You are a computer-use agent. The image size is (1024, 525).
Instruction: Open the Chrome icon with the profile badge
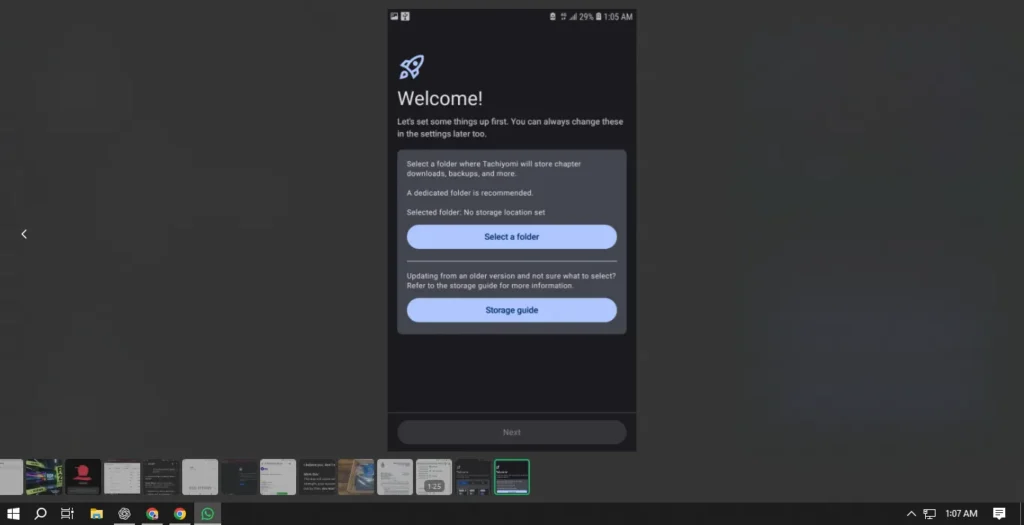point(152,514)
